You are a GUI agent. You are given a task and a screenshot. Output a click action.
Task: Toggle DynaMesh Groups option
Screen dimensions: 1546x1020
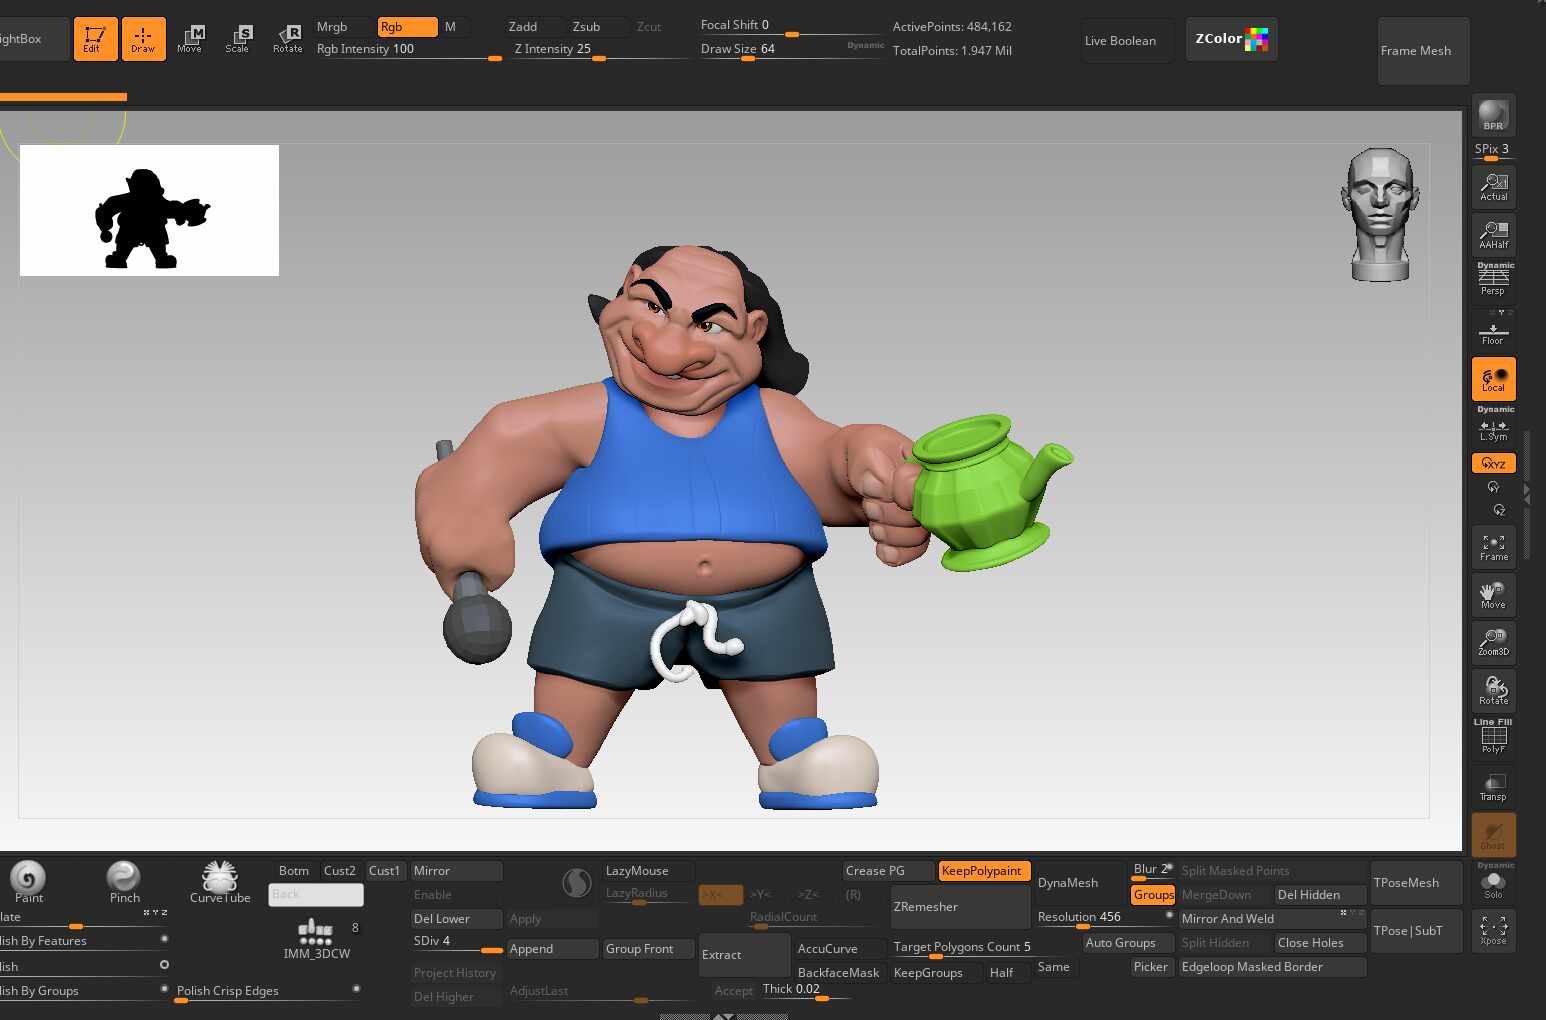tap(1153, 895)
